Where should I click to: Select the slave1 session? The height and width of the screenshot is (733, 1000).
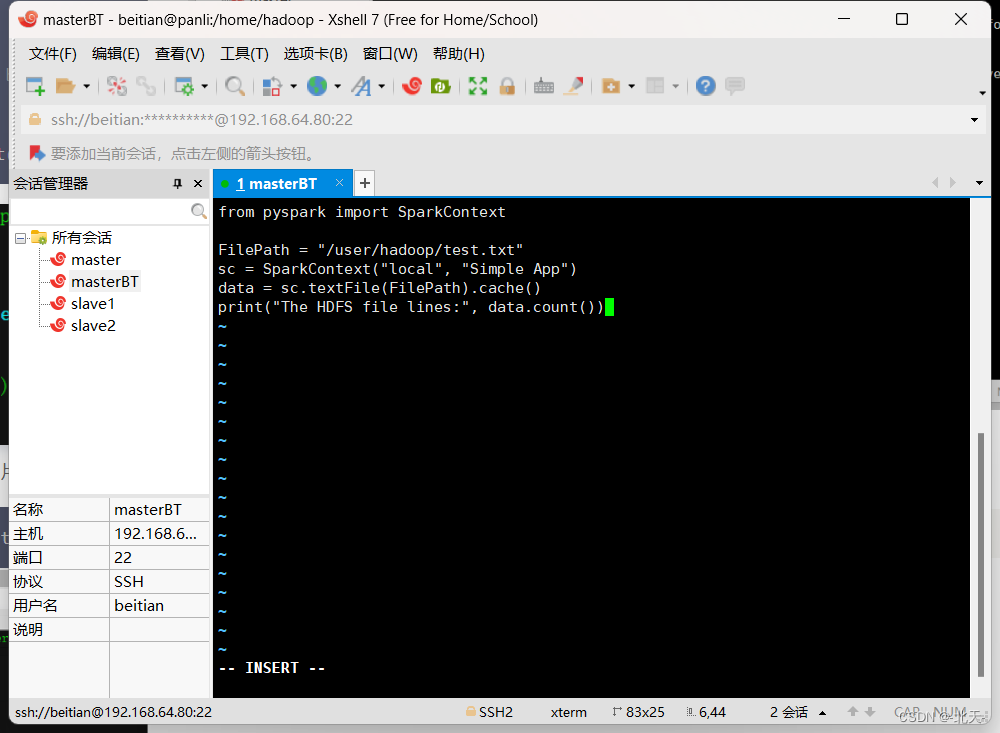(92, 304)
